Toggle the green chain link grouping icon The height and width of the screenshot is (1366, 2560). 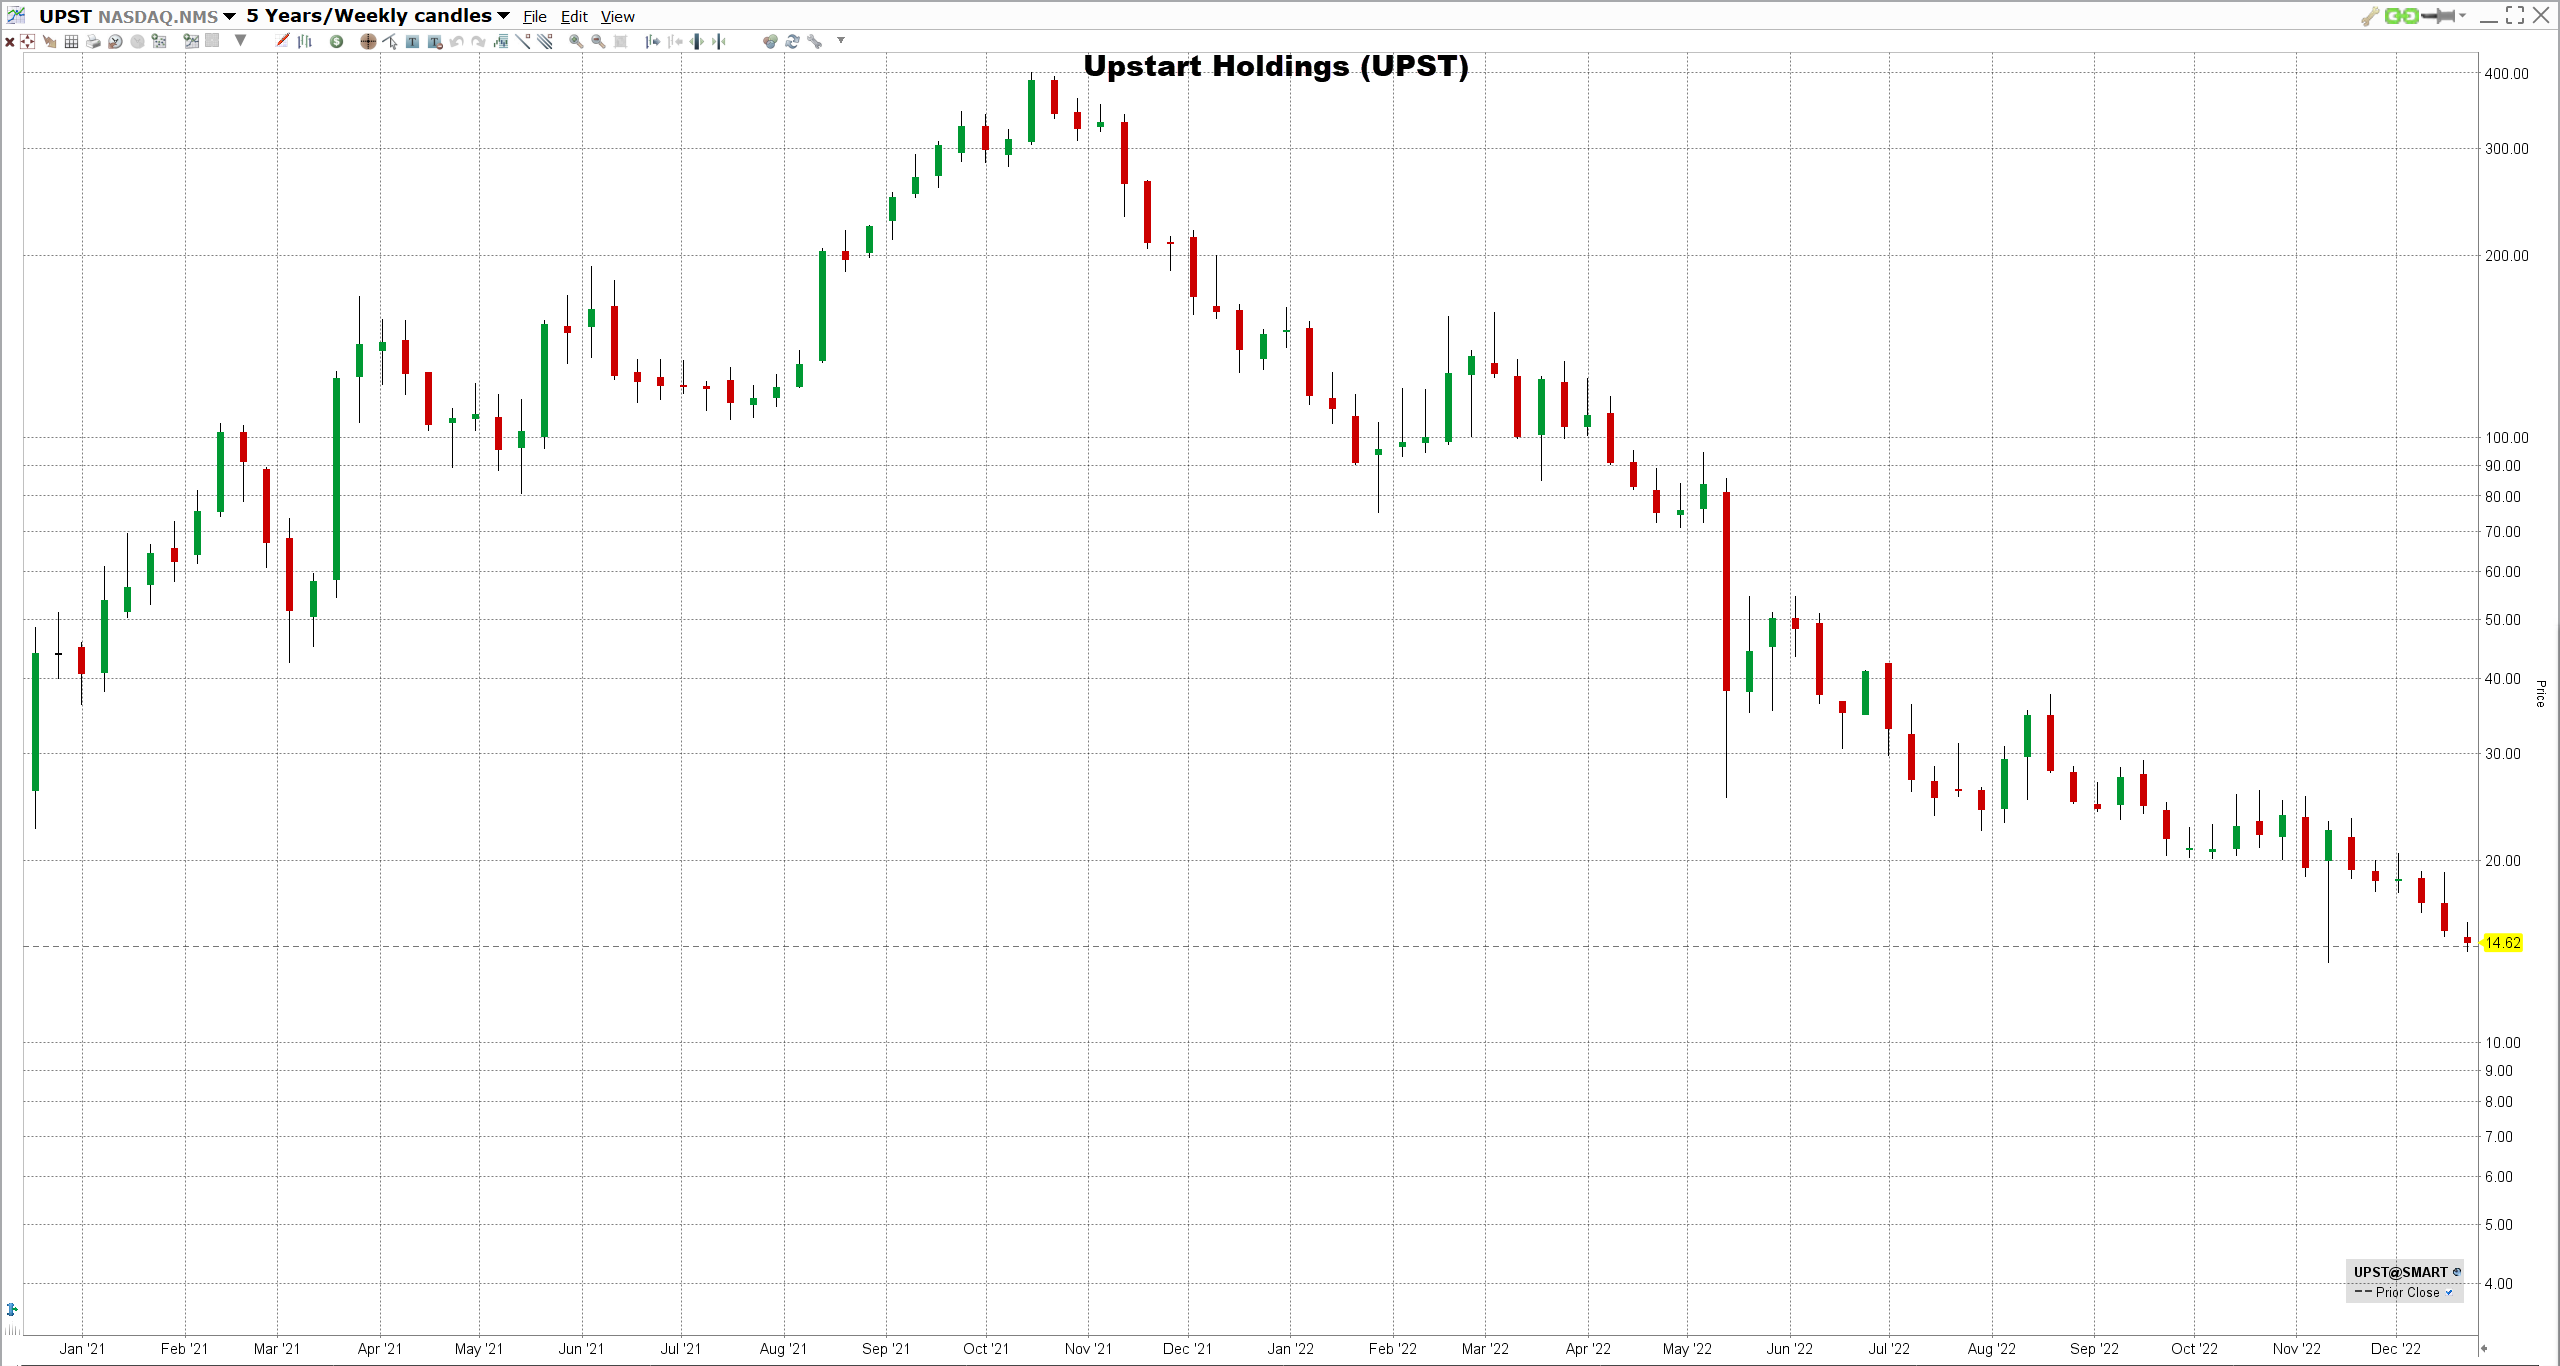pos(2401,16)
